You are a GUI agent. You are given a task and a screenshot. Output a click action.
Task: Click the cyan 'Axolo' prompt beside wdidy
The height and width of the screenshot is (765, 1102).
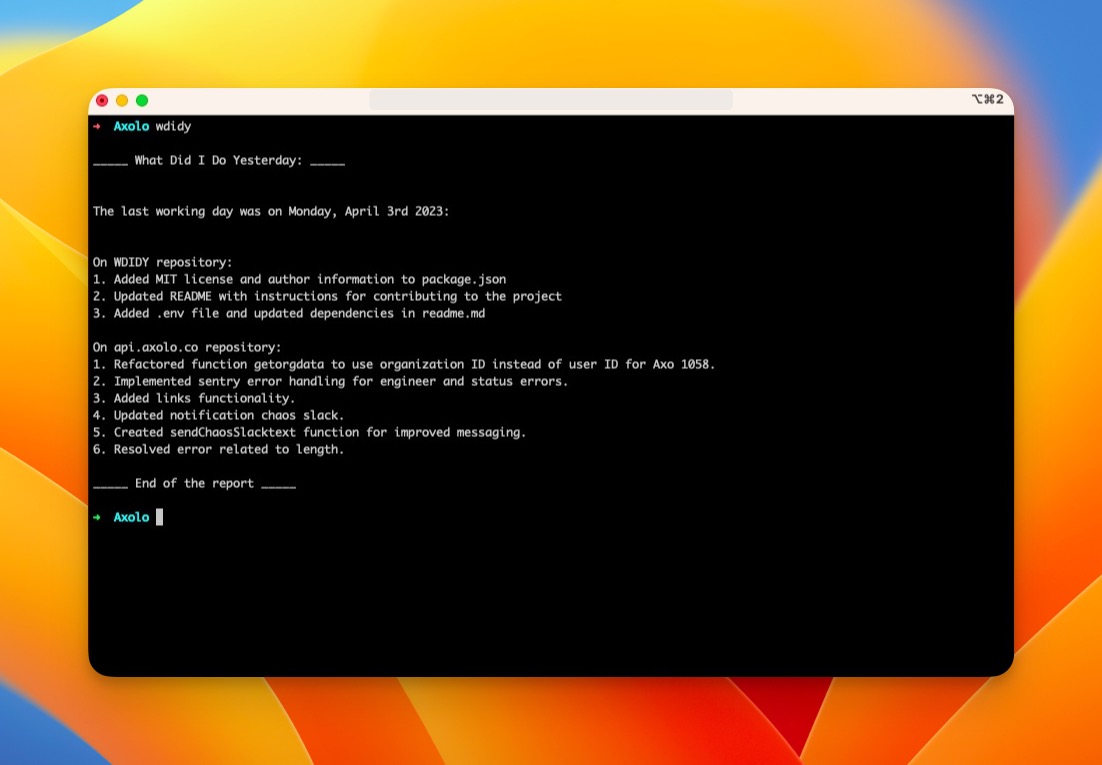(131, 127)
